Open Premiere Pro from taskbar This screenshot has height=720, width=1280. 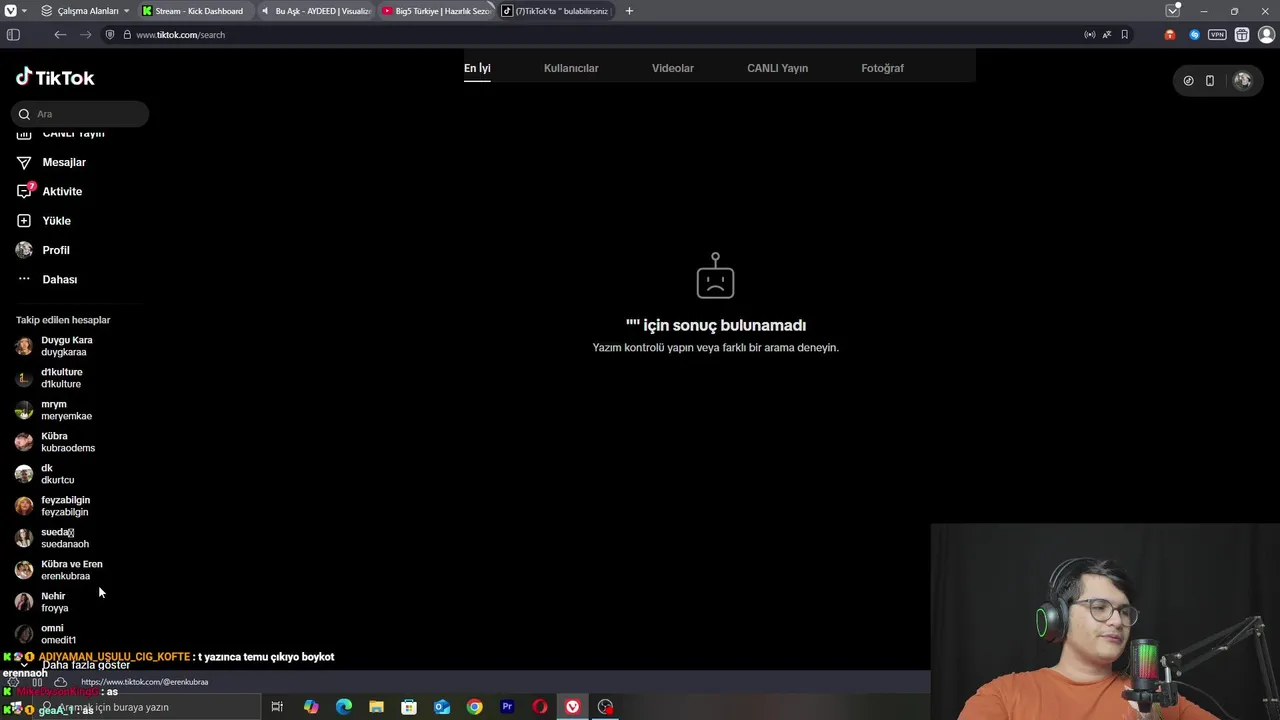[507, 707]
